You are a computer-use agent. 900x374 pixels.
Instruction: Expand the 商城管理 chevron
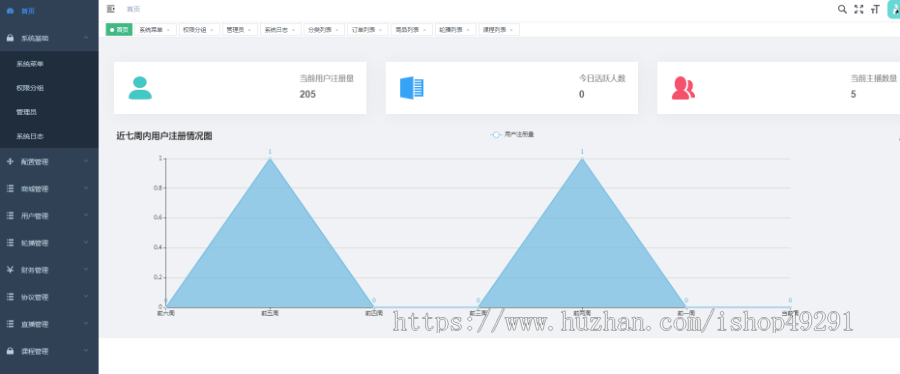coord(86,188)
